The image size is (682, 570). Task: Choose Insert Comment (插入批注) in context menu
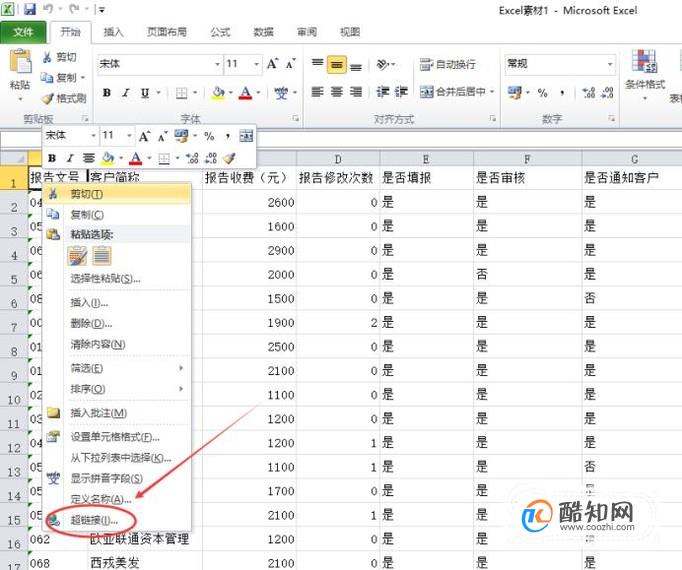[x=117, y=412]
